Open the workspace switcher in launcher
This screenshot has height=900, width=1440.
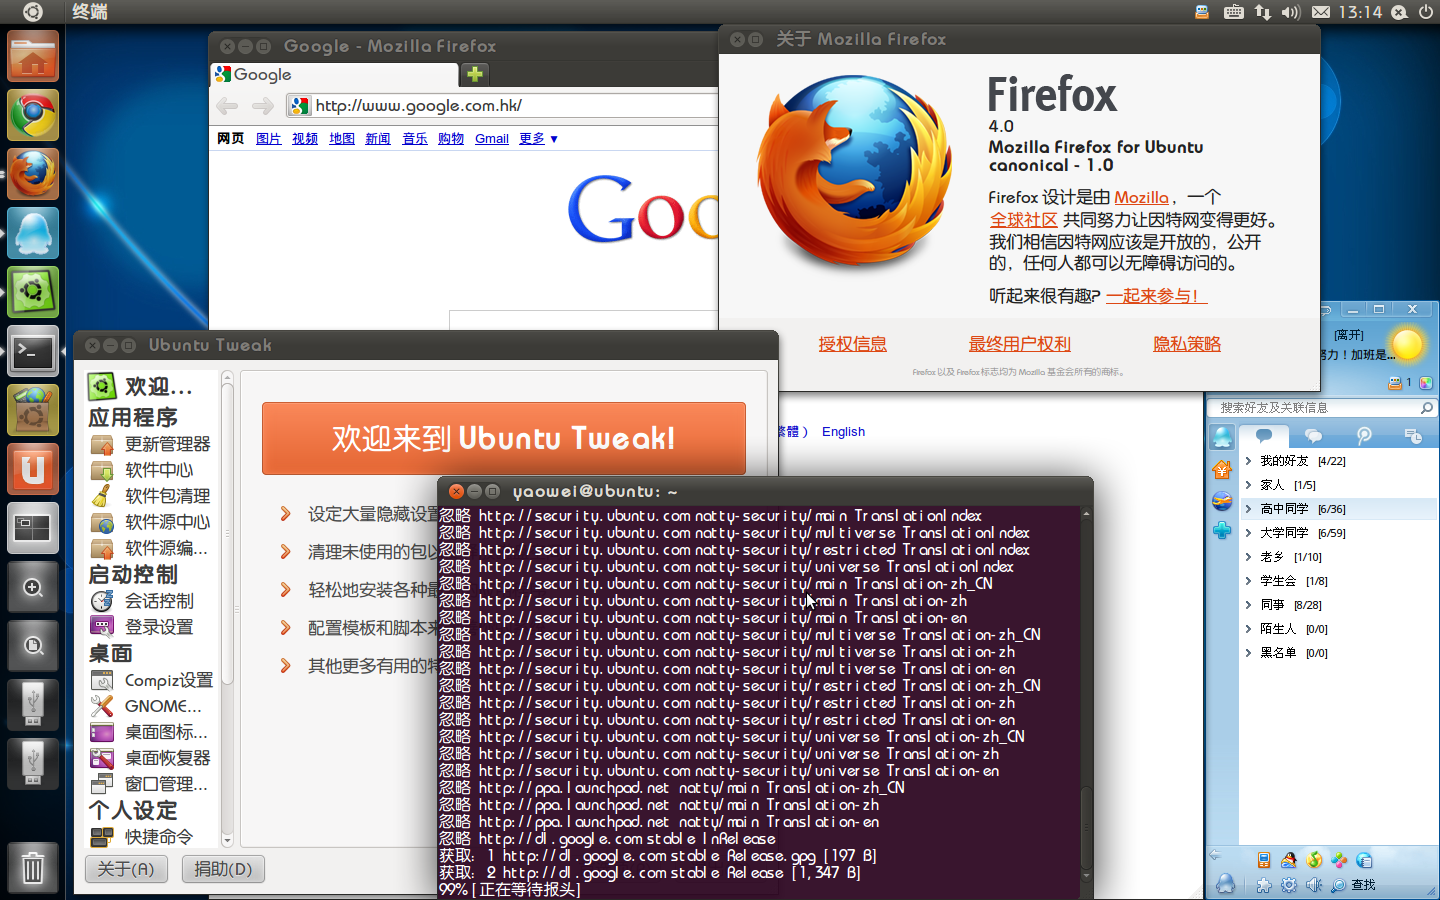33,528
